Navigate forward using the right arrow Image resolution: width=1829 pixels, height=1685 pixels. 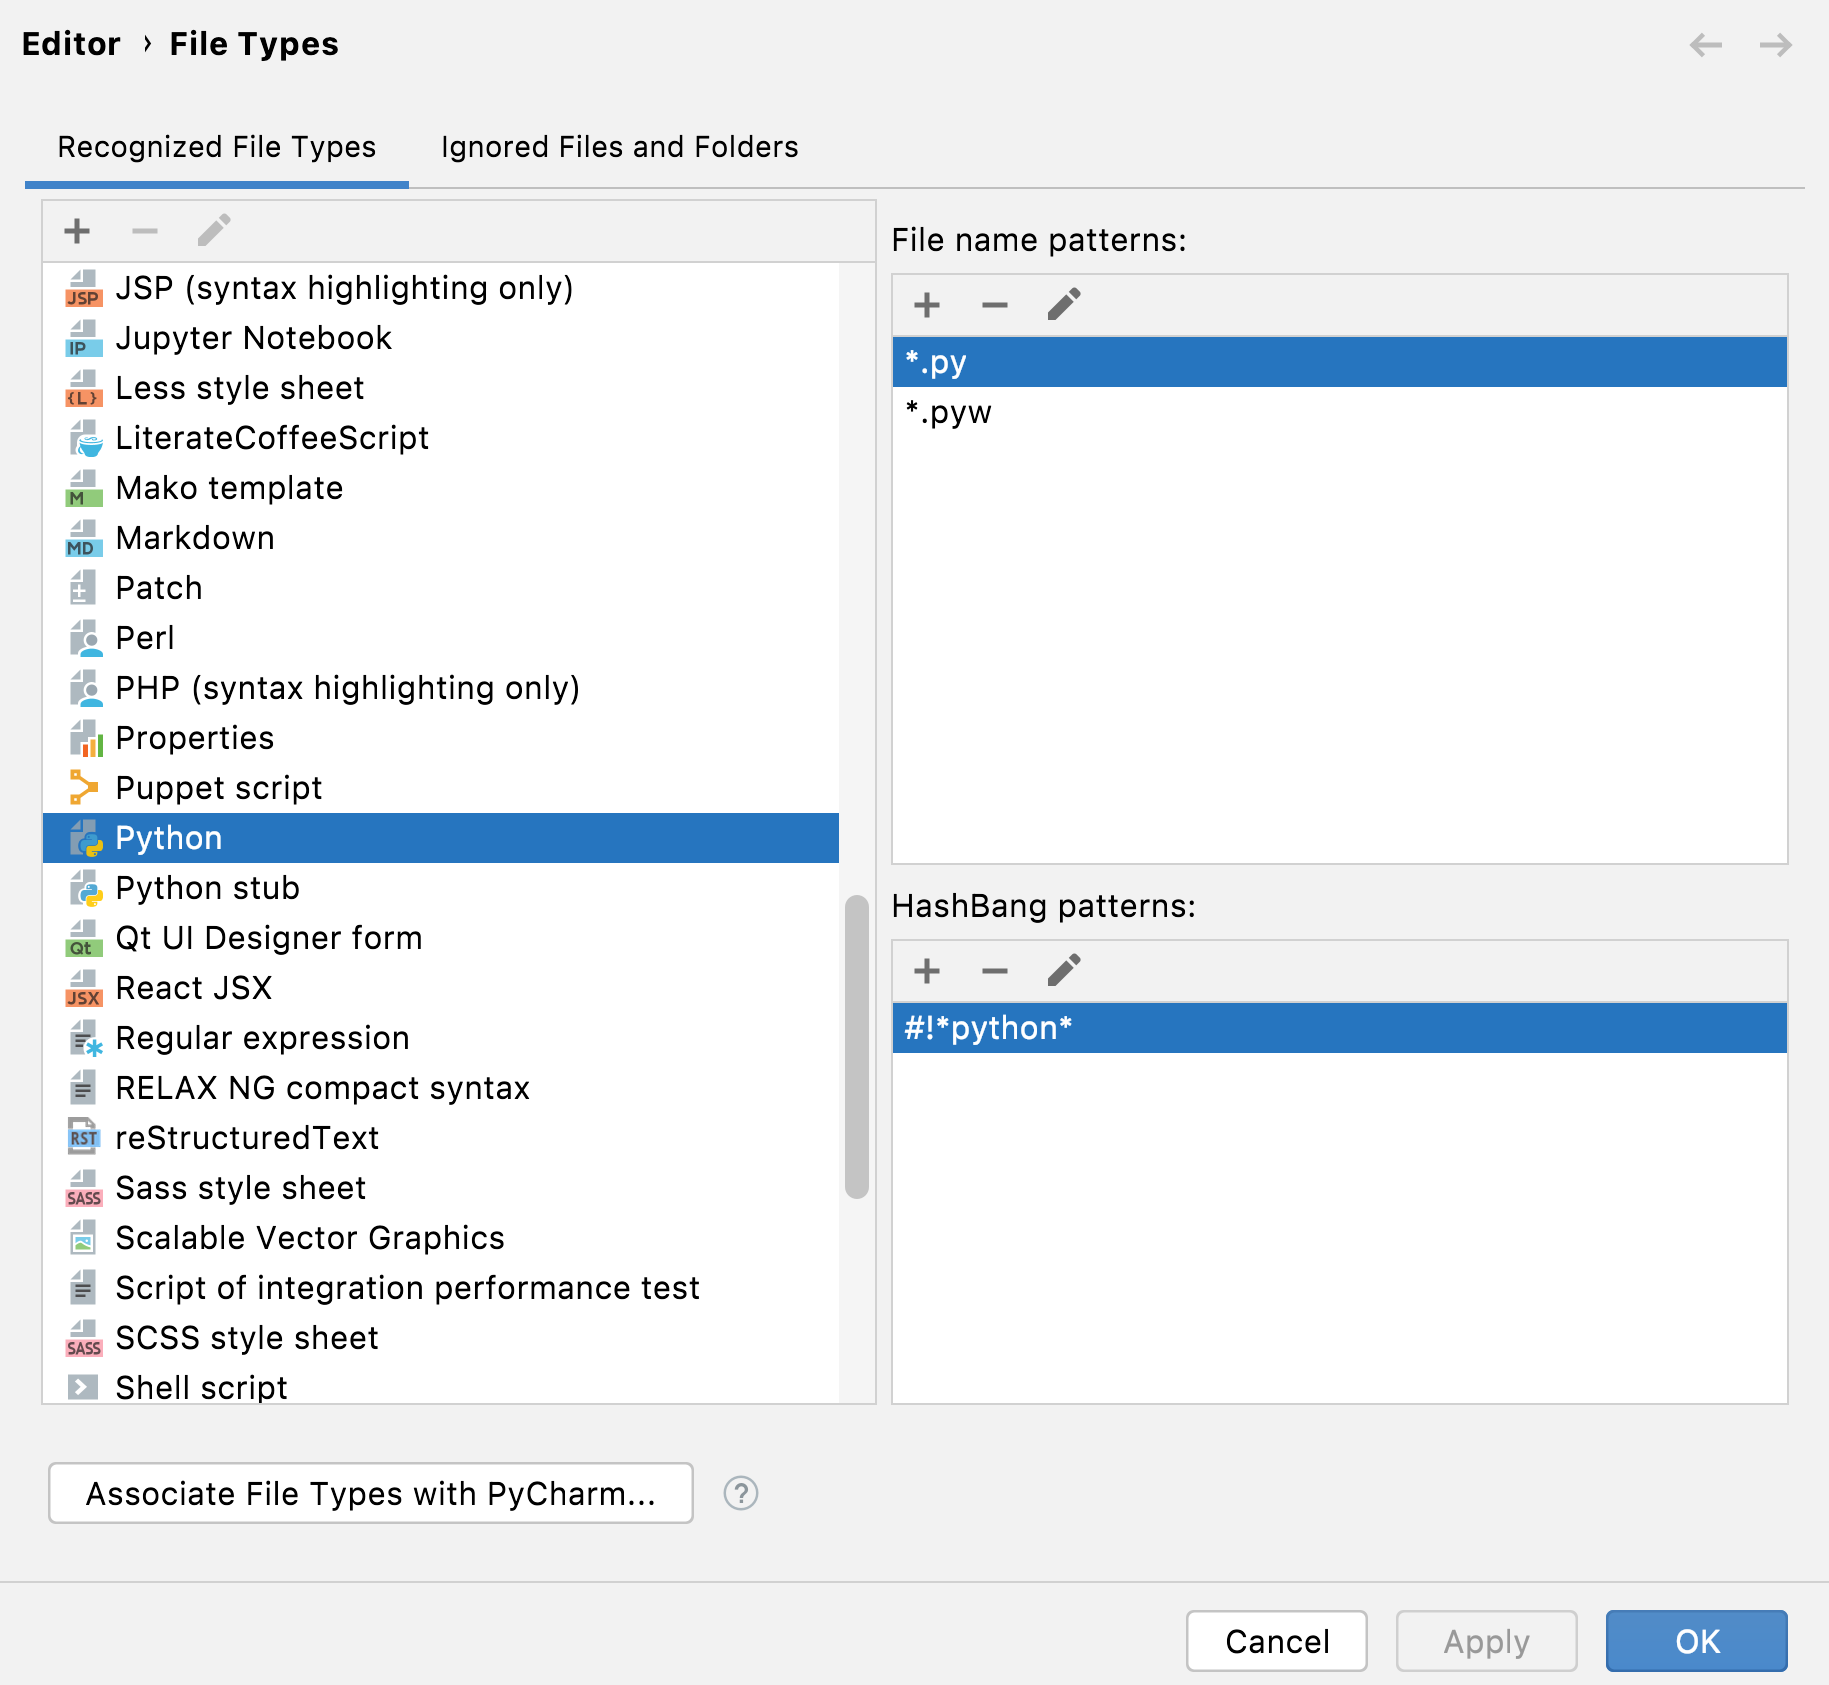pyautogui.click(x=1775, y=44)
